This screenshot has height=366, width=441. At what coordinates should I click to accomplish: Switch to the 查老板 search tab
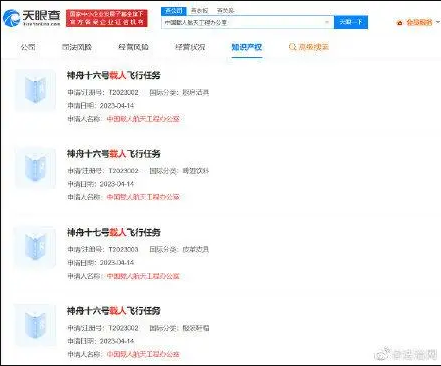pyautogui.click(x=199, y=11)
